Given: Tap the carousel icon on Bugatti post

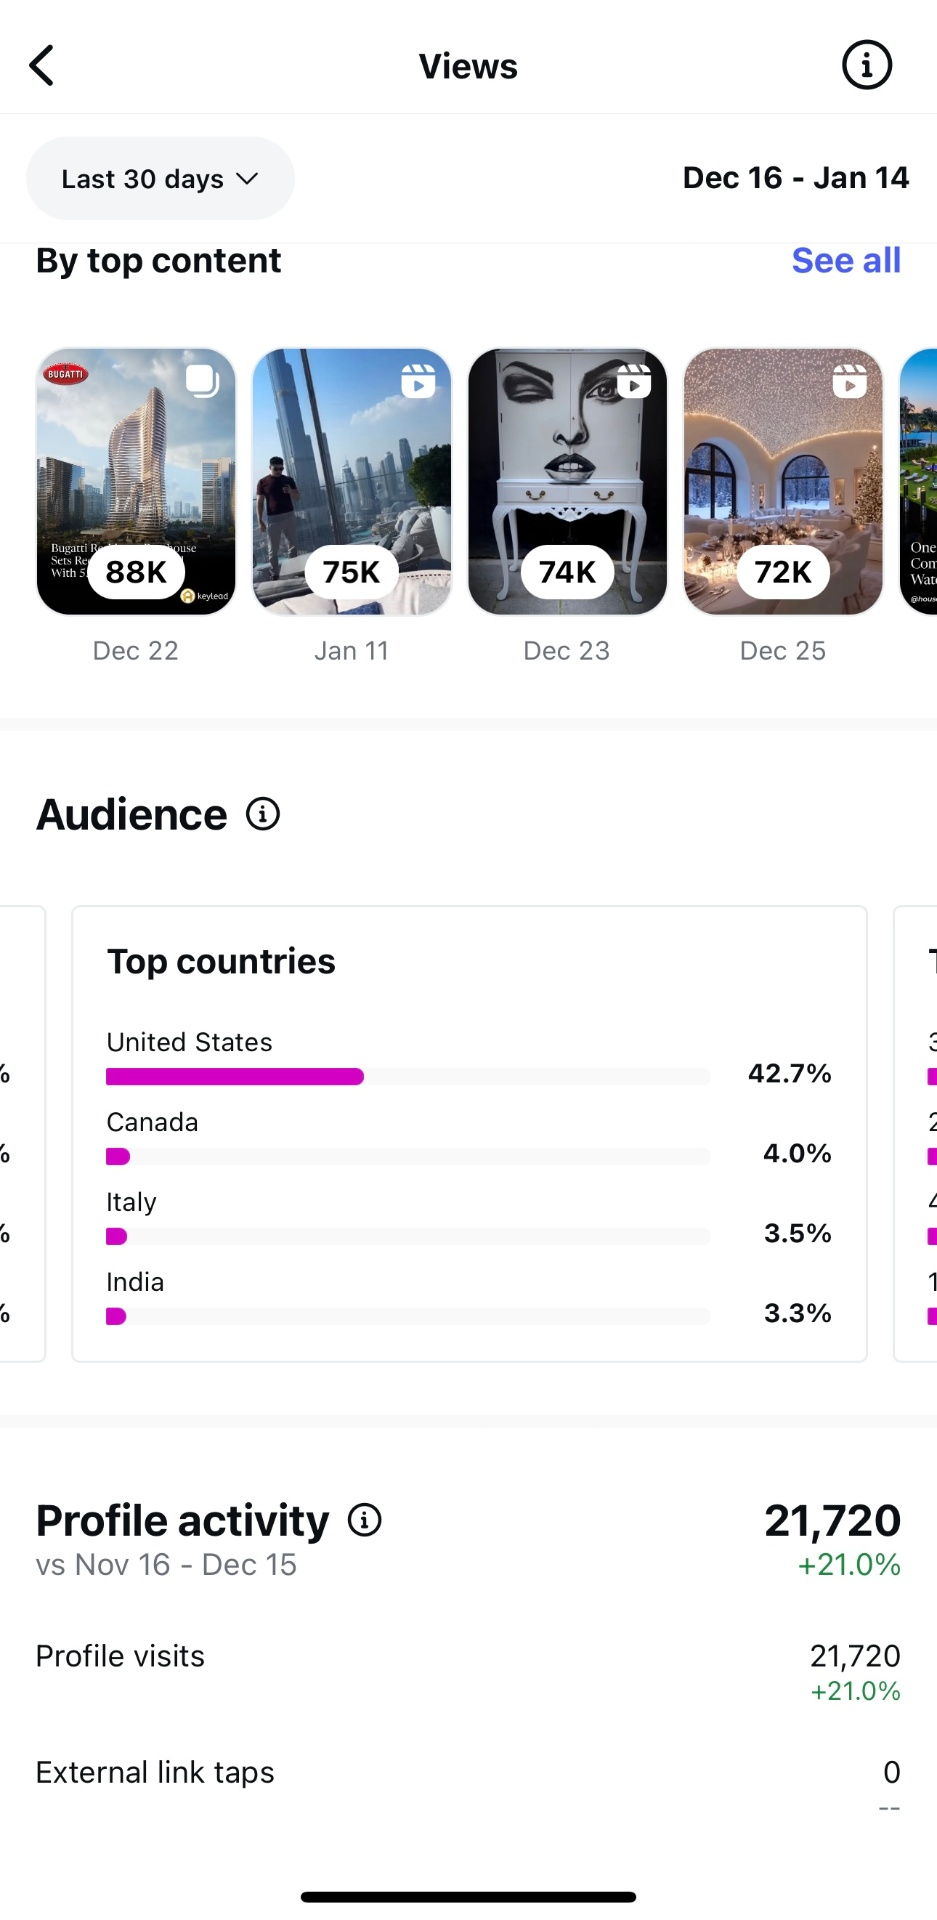Looking at the screenshot, I should click(201, 381).
